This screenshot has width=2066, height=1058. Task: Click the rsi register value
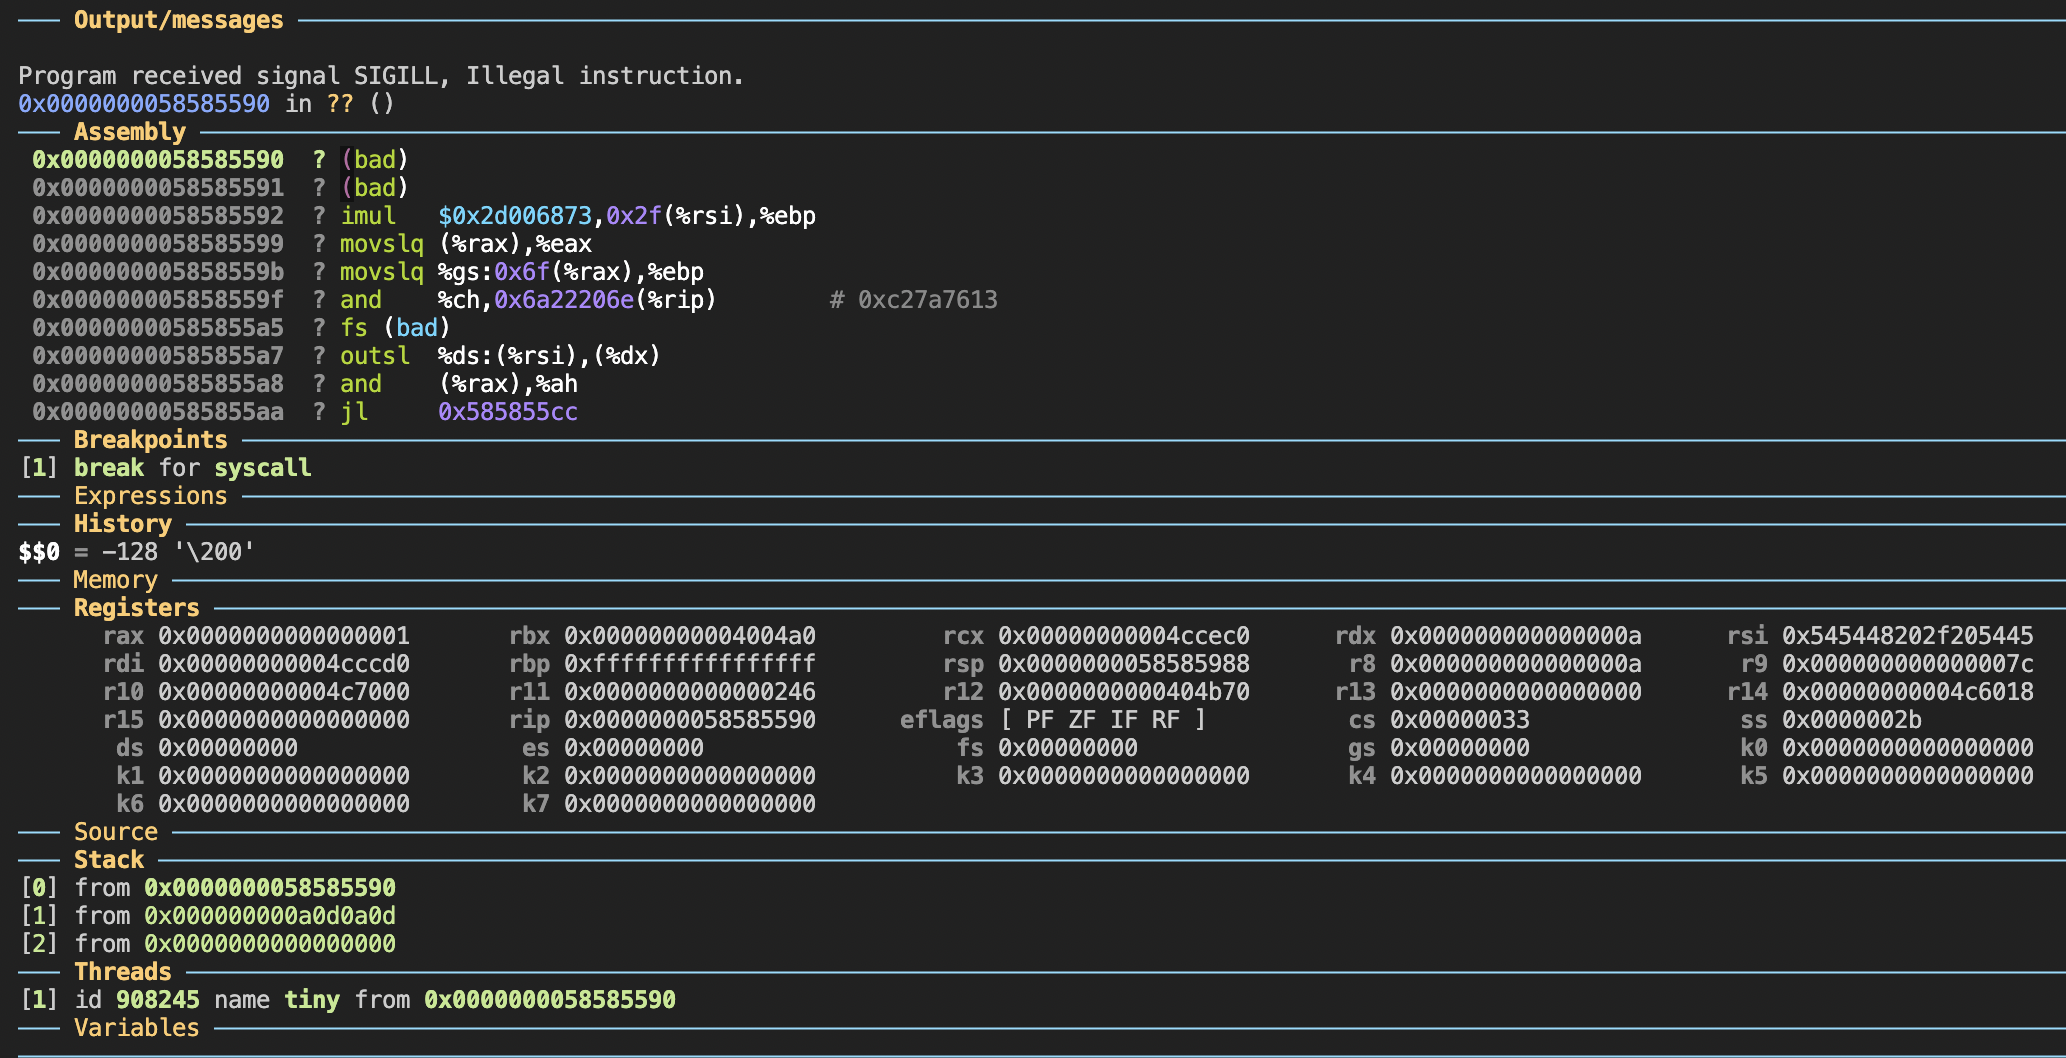(1907, 636)
